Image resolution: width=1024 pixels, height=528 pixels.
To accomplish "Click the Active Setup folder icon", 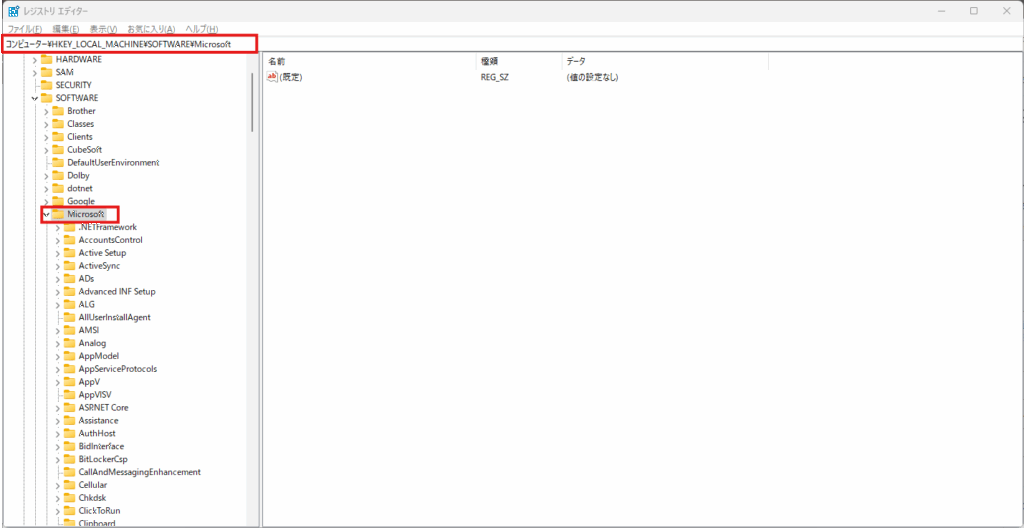I will pyautogui.click(x=69, y=252).
